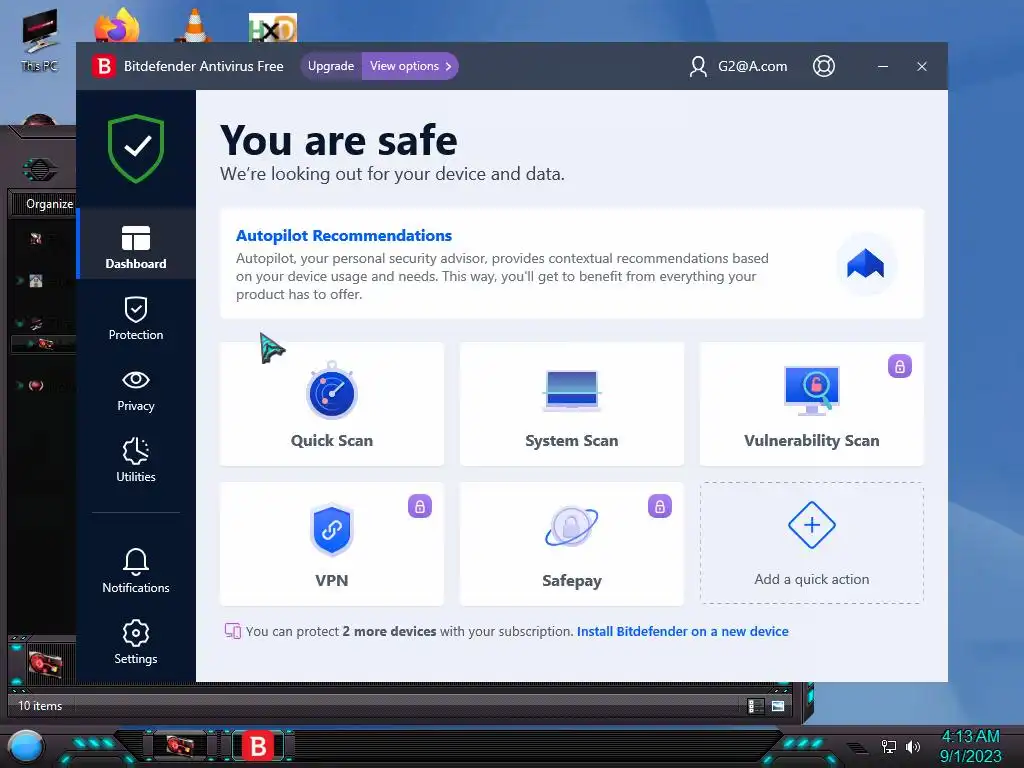Go to the Protection section
Screen dimensions: 1024x768
coord(136,318)
